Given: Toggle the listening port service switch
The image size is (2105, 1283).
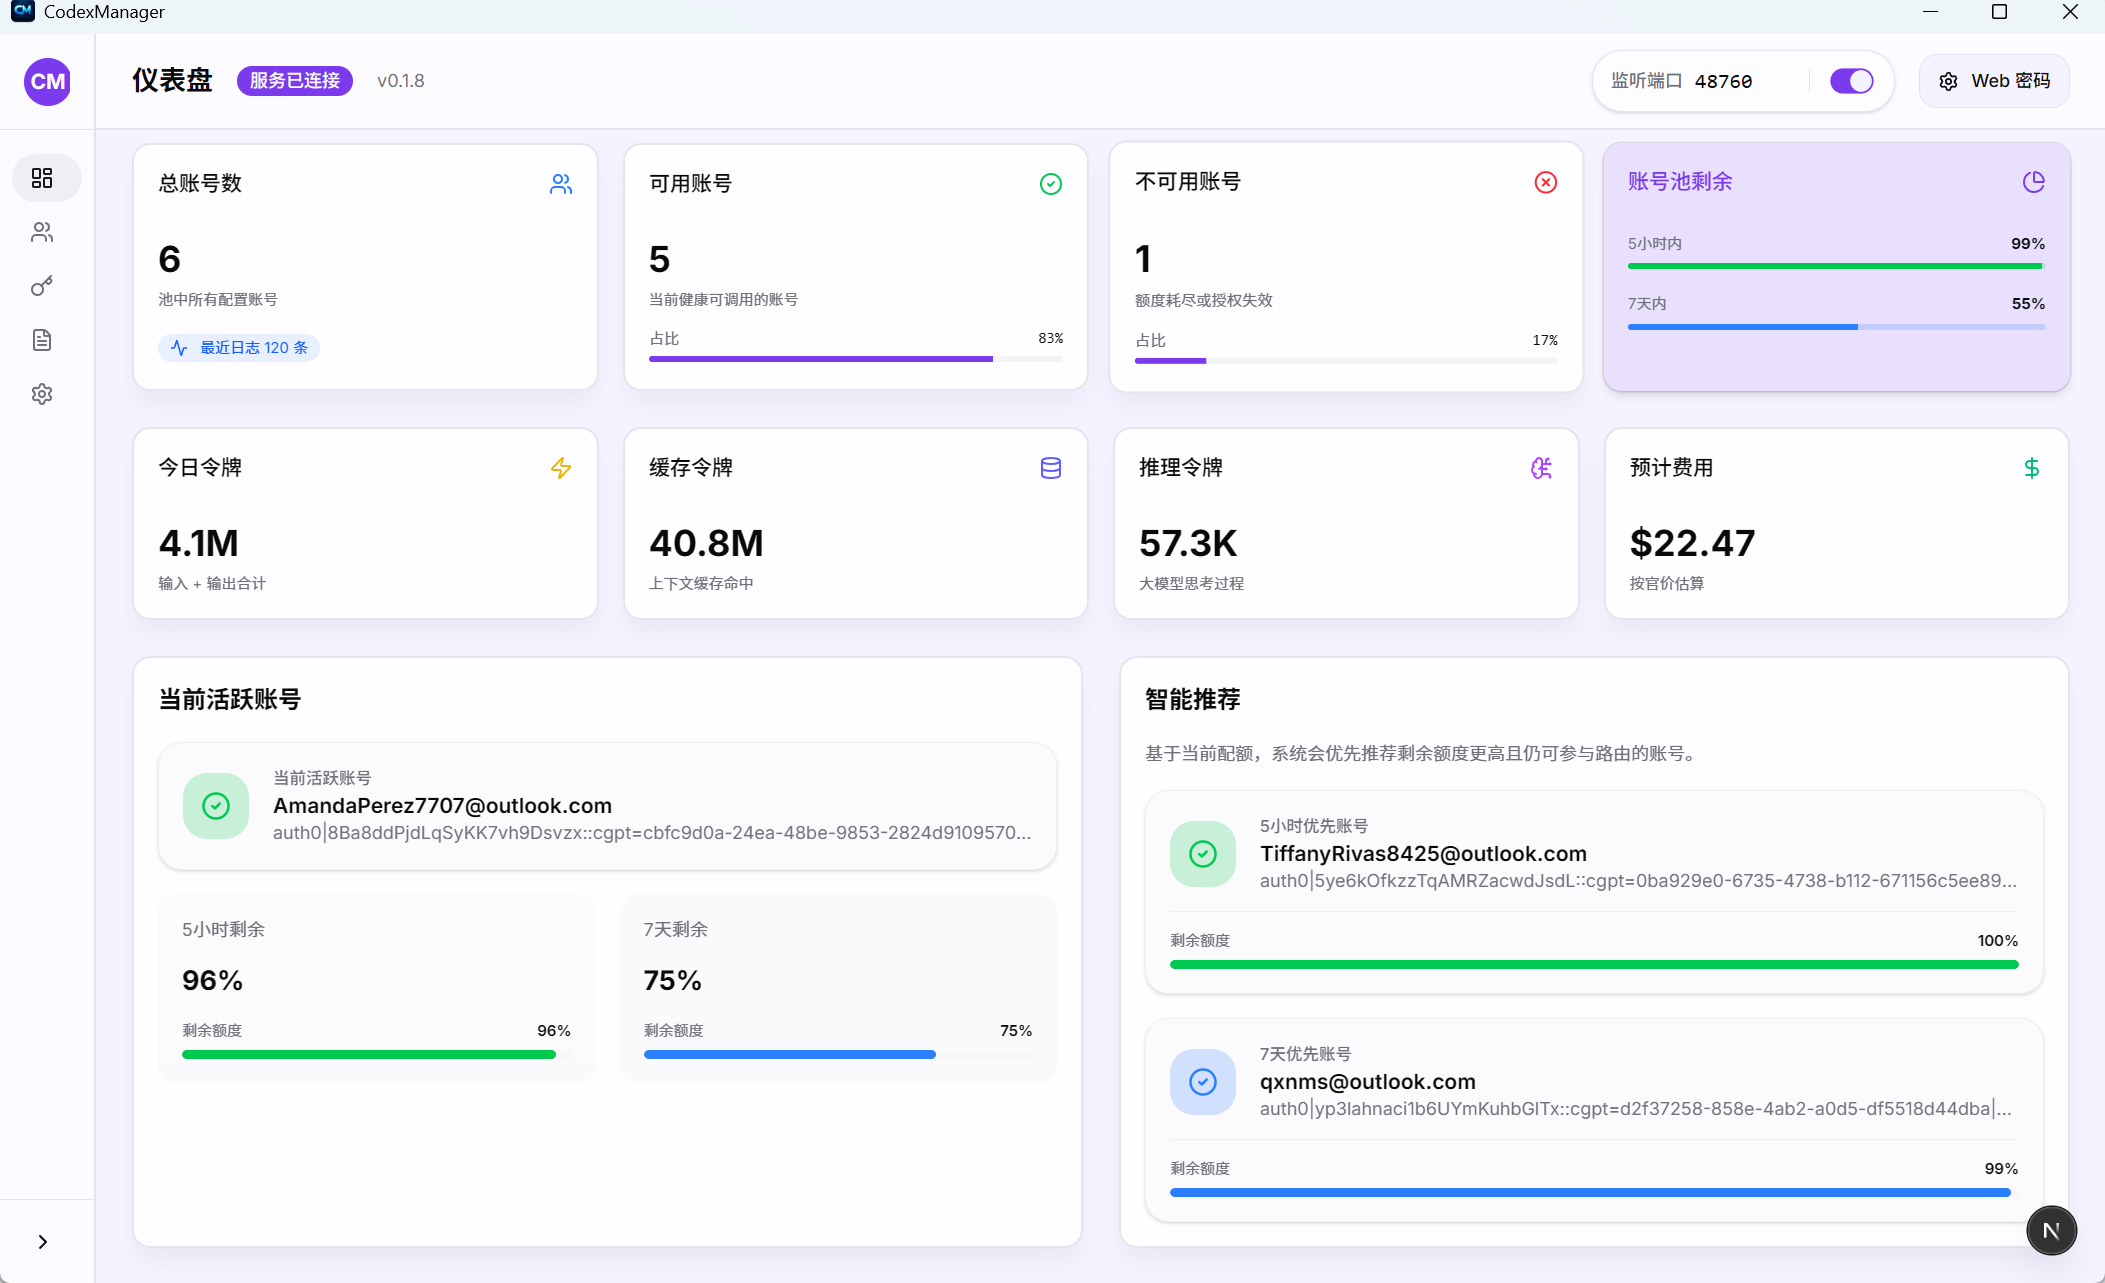Looking at the screenshot, I should coord(1851,81).
